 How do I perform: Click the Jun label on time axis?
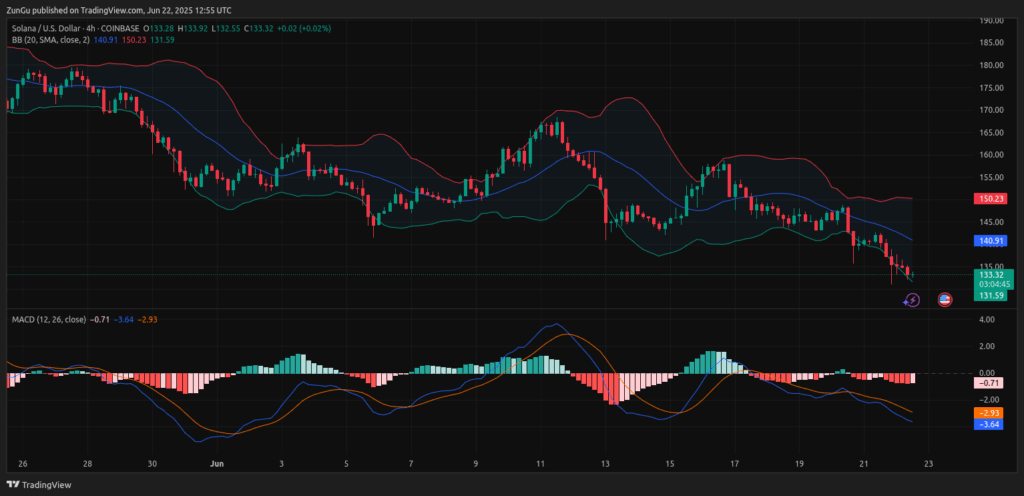pyautogui.click(x=217, y=464)
